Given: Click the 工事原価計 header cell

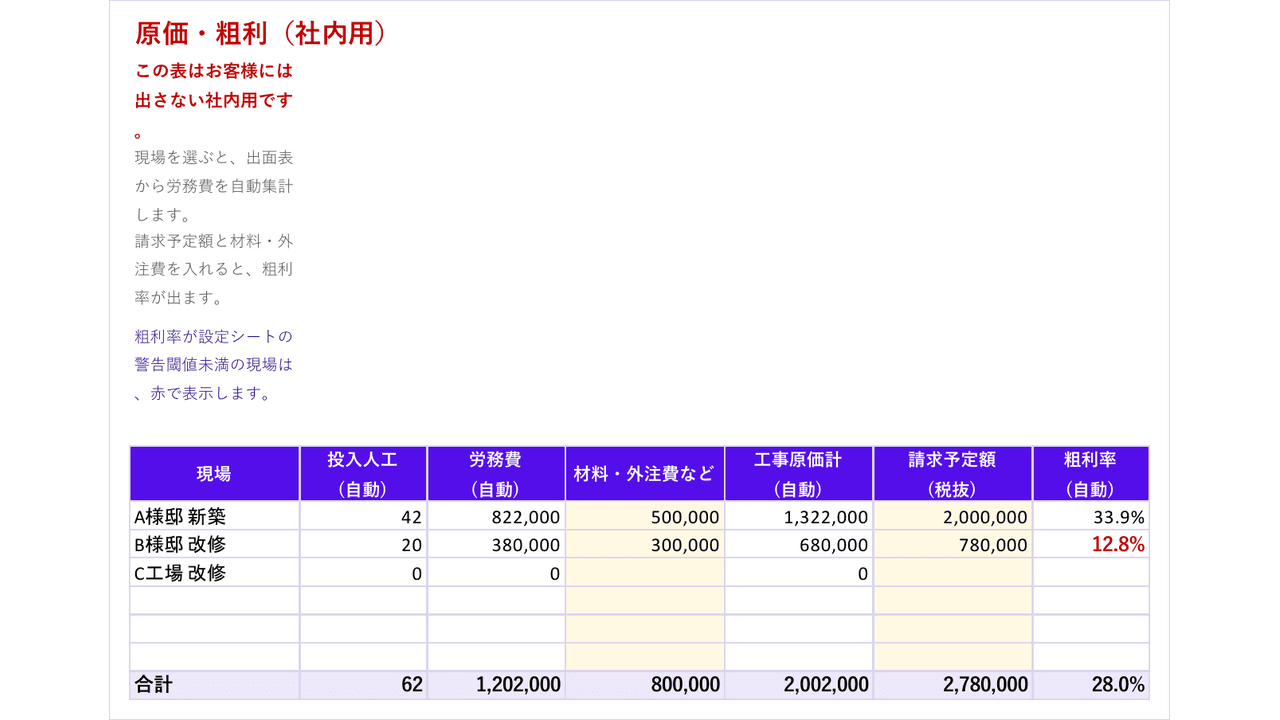Looking at the screenshot, I should (799, 474).
